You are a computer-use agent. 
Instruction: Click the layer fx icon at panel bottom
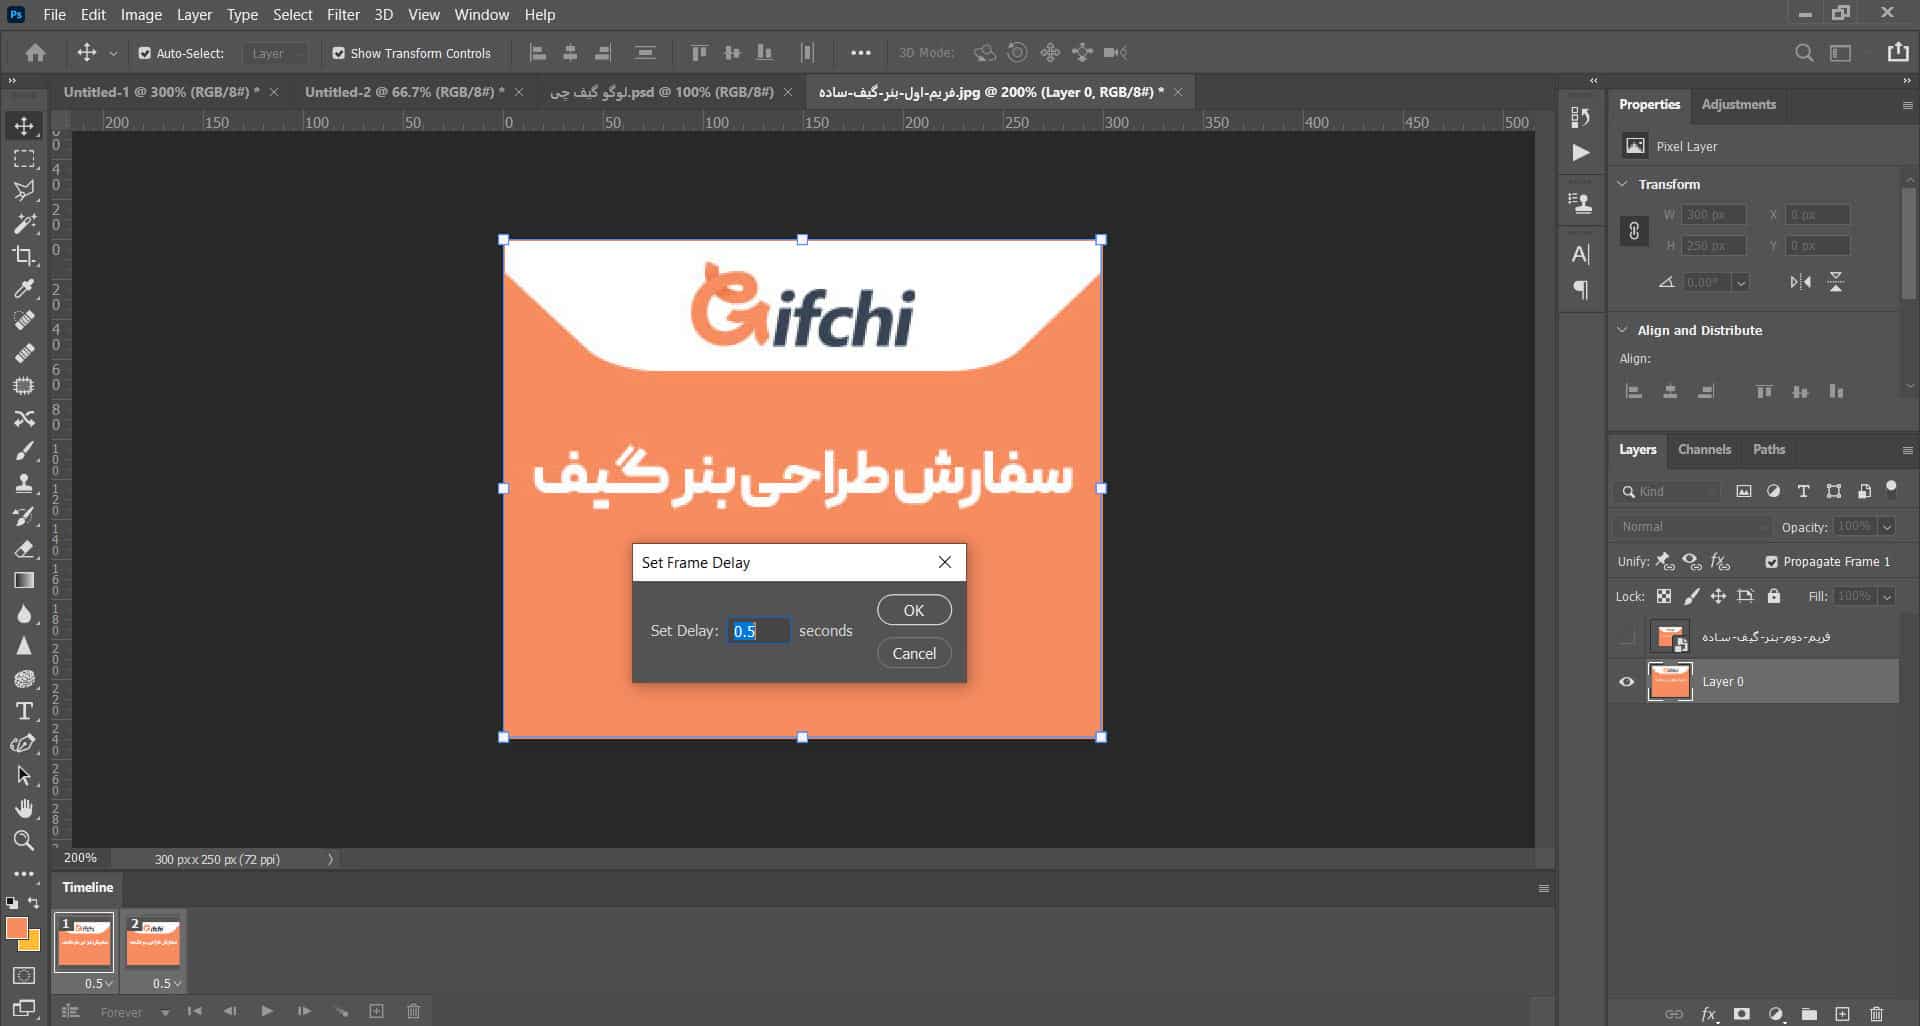(1709, 1013)
